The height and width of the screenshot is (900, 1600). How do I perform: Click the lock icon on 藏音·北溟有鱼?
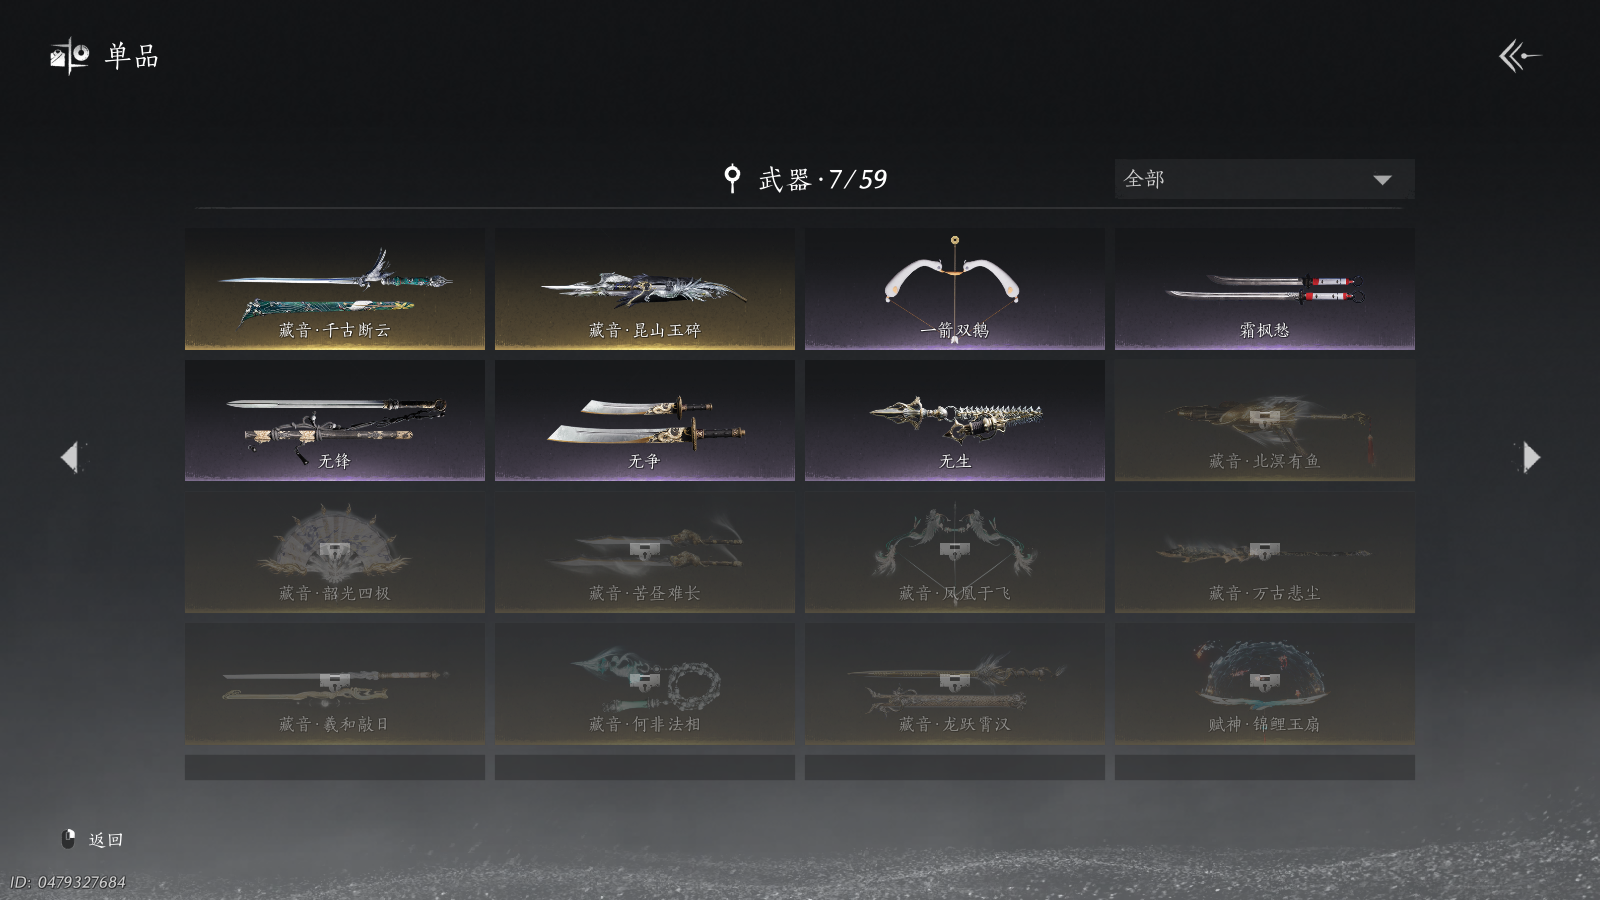[1264, 417]
